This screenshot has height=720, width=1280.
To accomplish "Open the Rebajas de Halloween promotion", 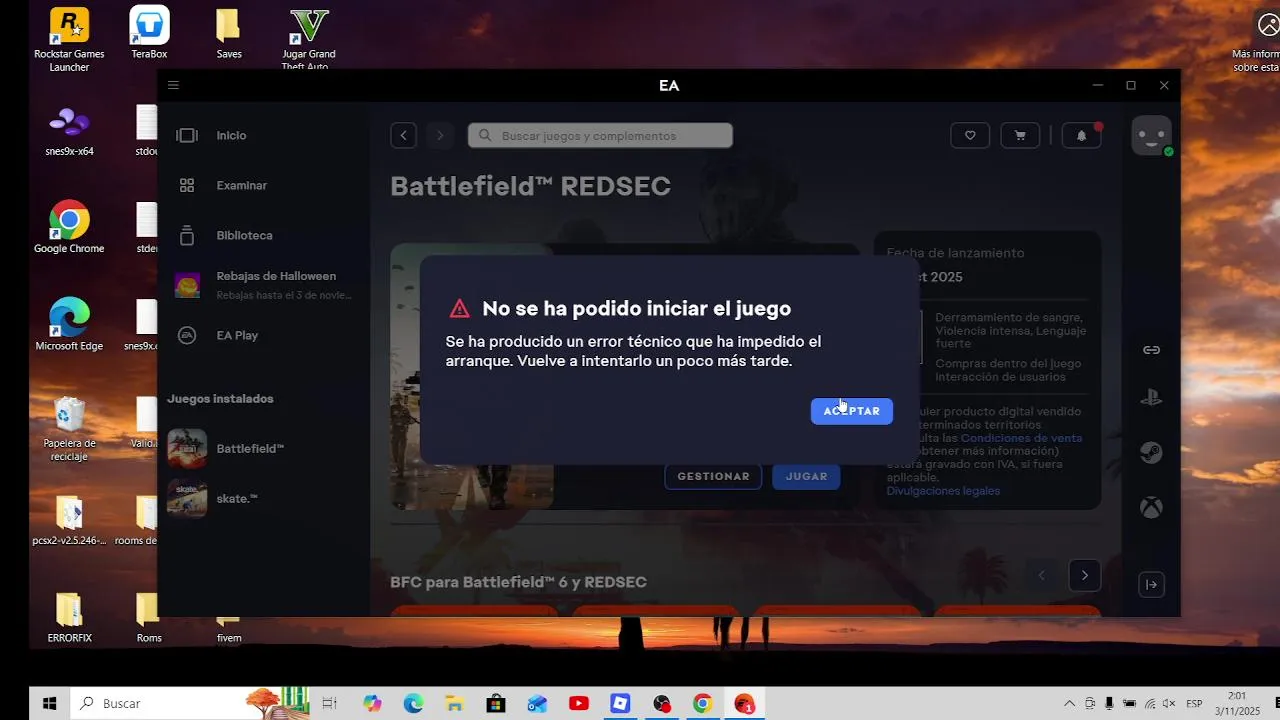I will coord(262,285).
